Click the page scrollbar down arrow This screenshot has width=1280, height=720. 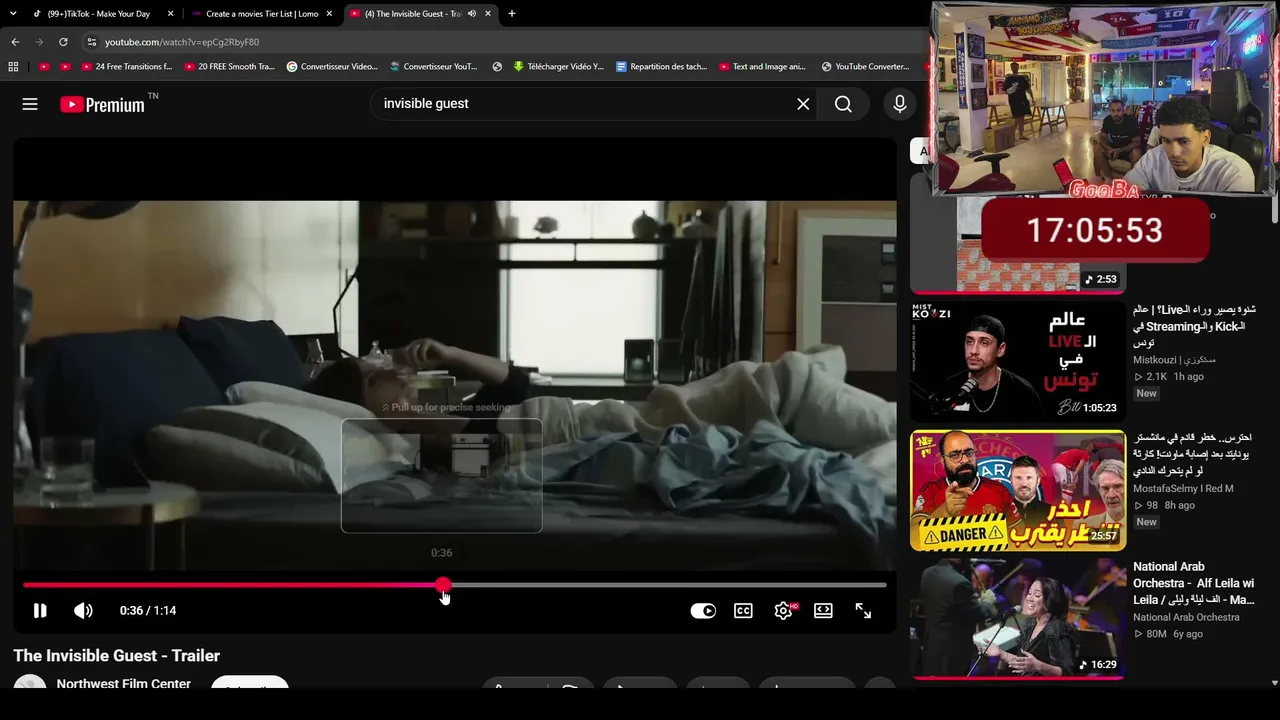pos(1274,683)
